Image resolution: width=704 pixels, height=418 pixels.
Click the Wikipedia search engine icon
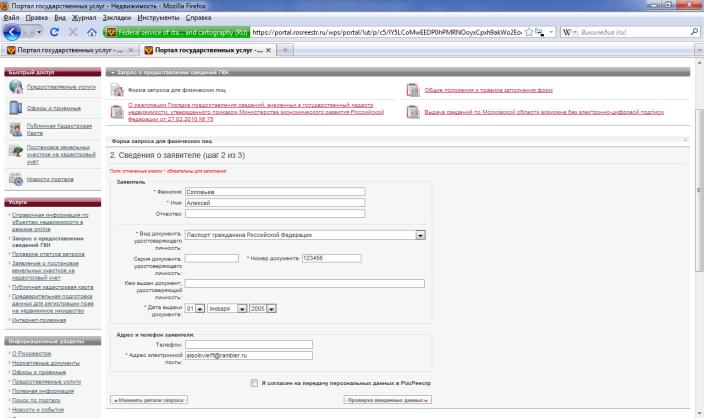pos(567,32)
